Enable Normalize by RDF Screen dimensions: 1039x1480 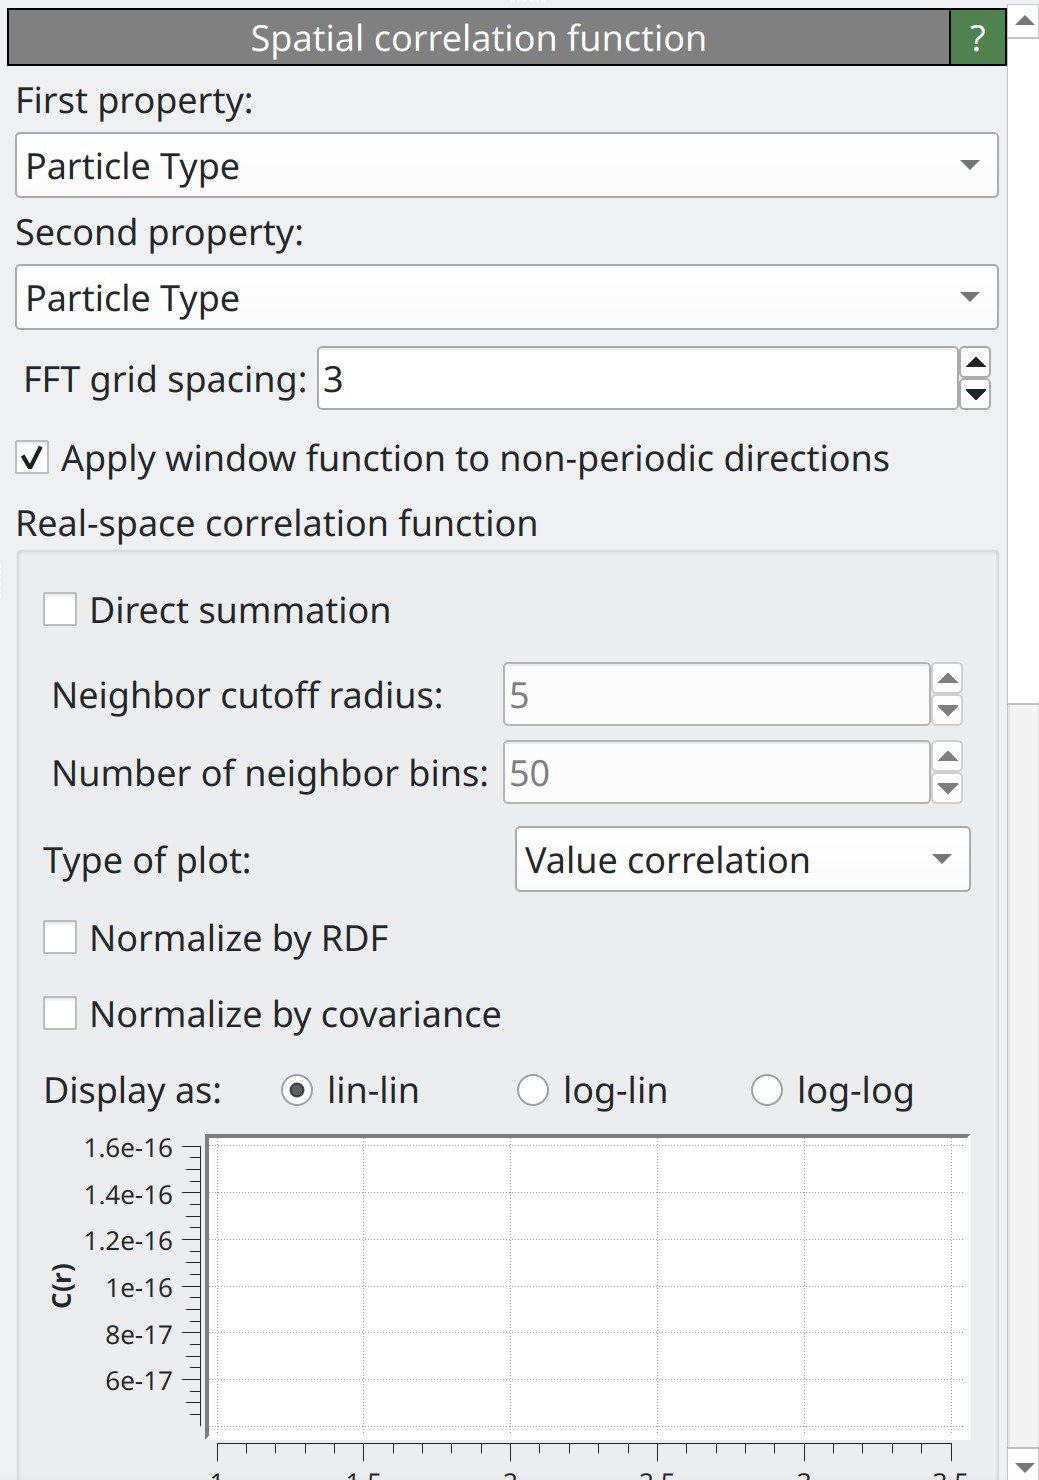[60, 938]
